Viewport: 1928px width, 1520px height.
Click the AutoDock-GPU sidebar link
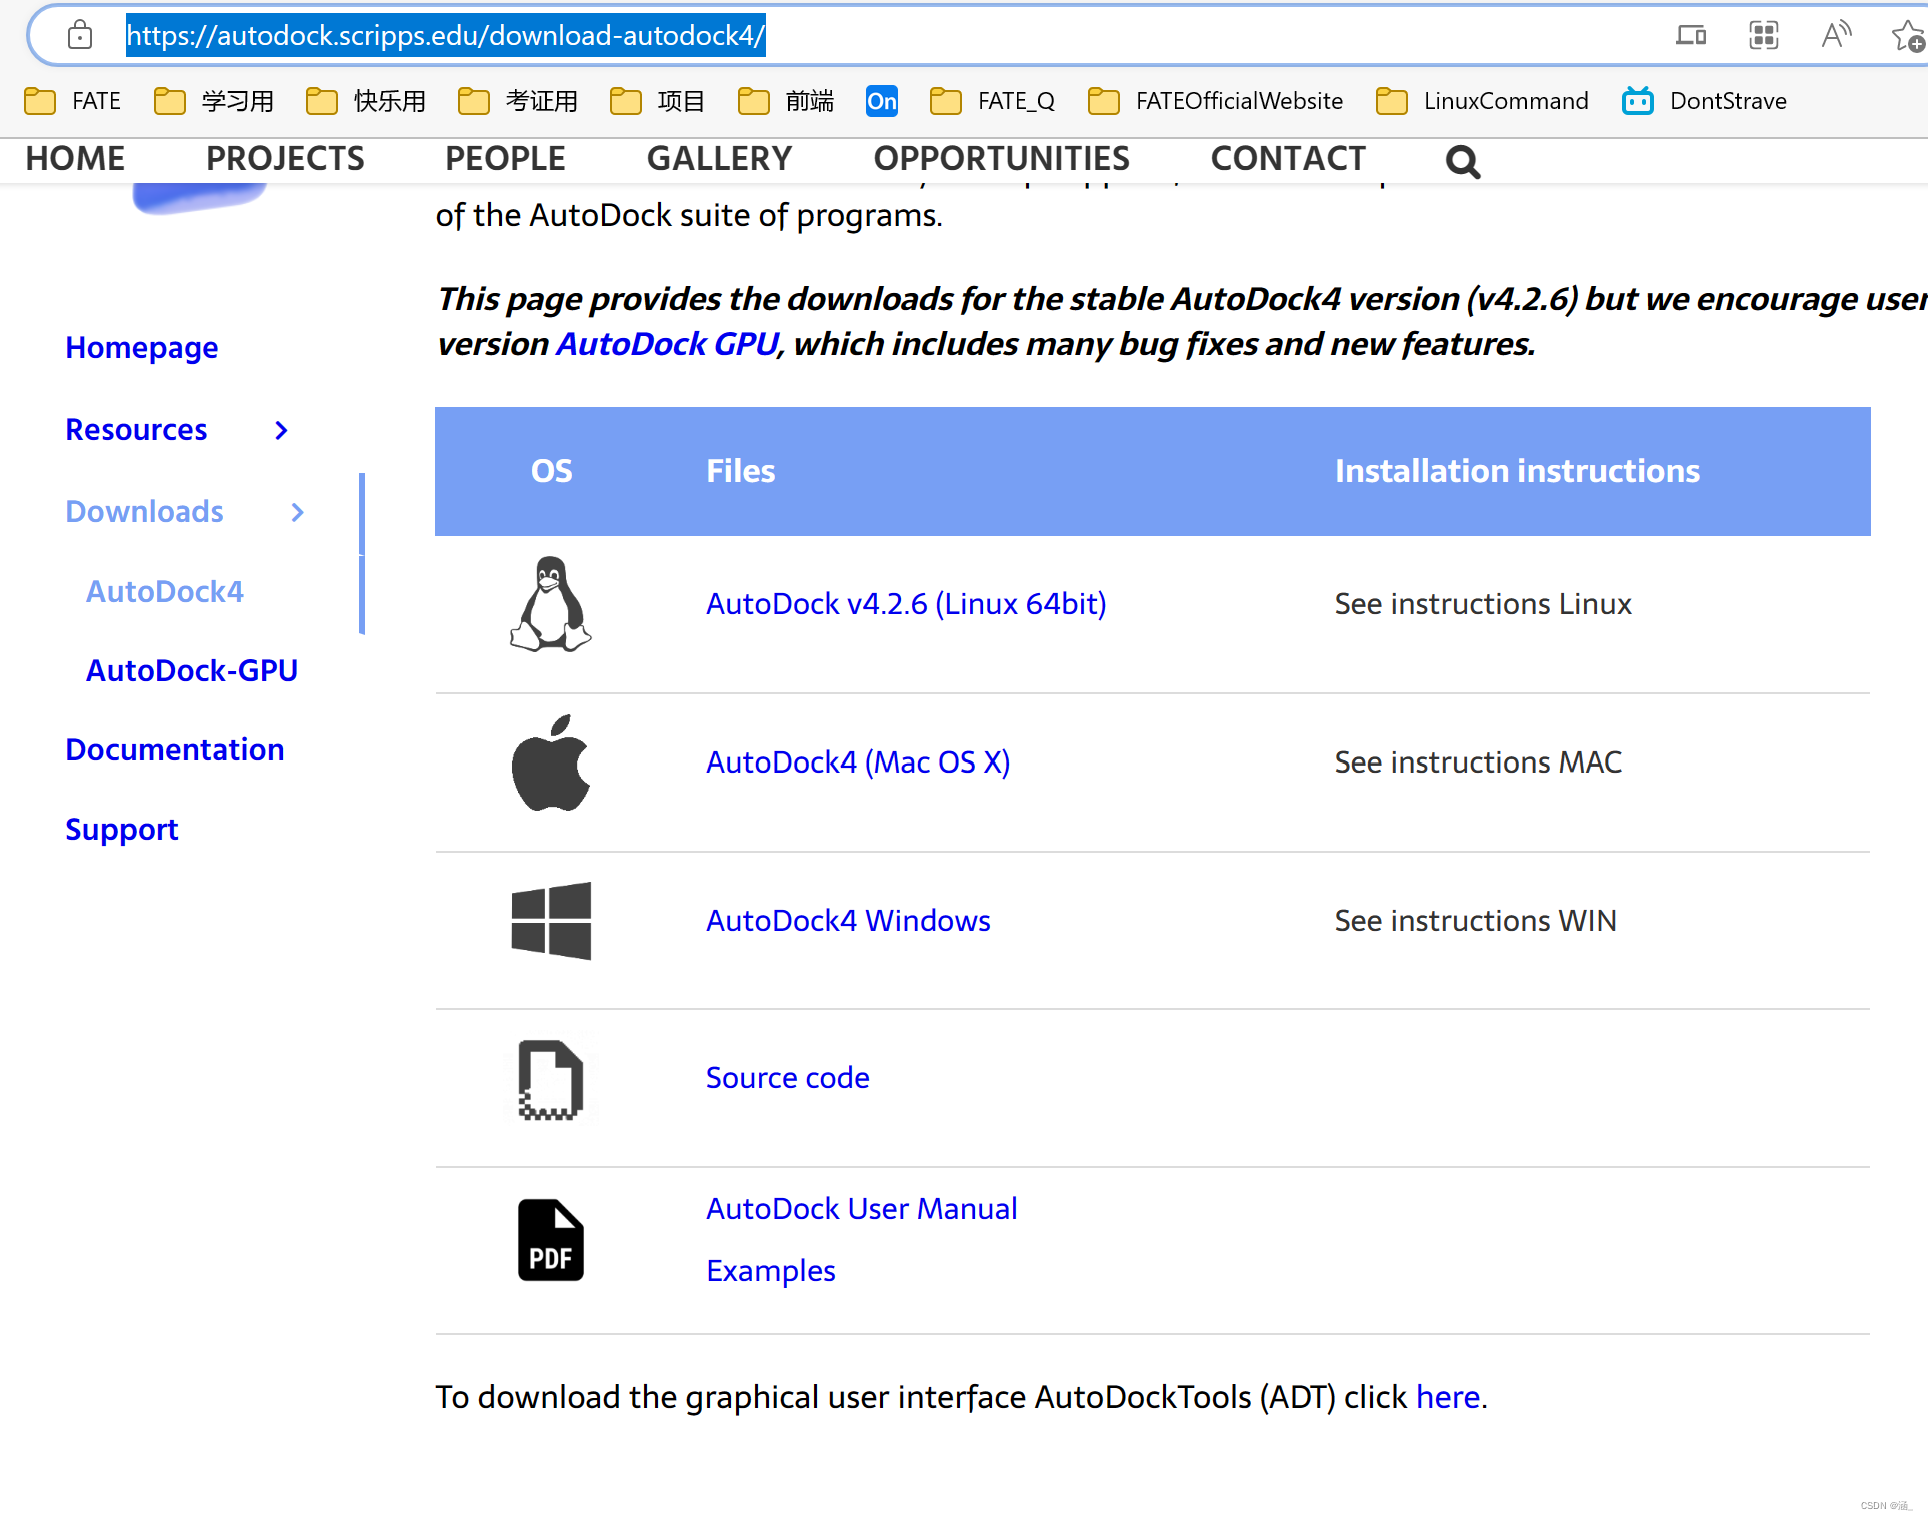(192, 671)
